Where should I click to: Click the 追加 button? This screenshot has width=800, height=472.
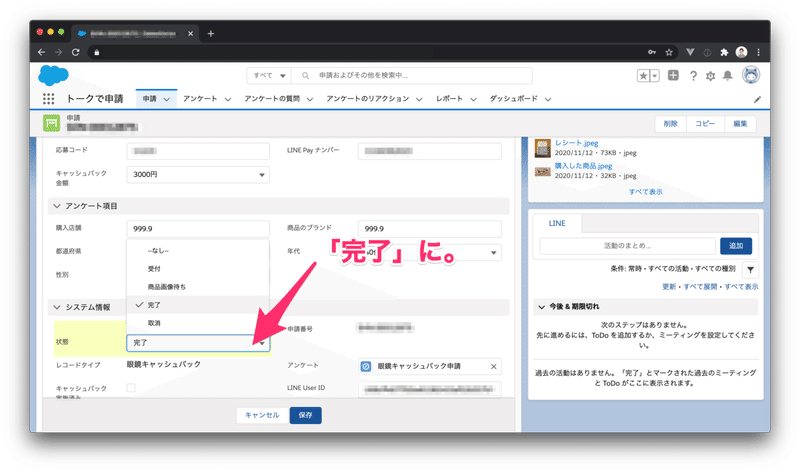click(736, 246)
